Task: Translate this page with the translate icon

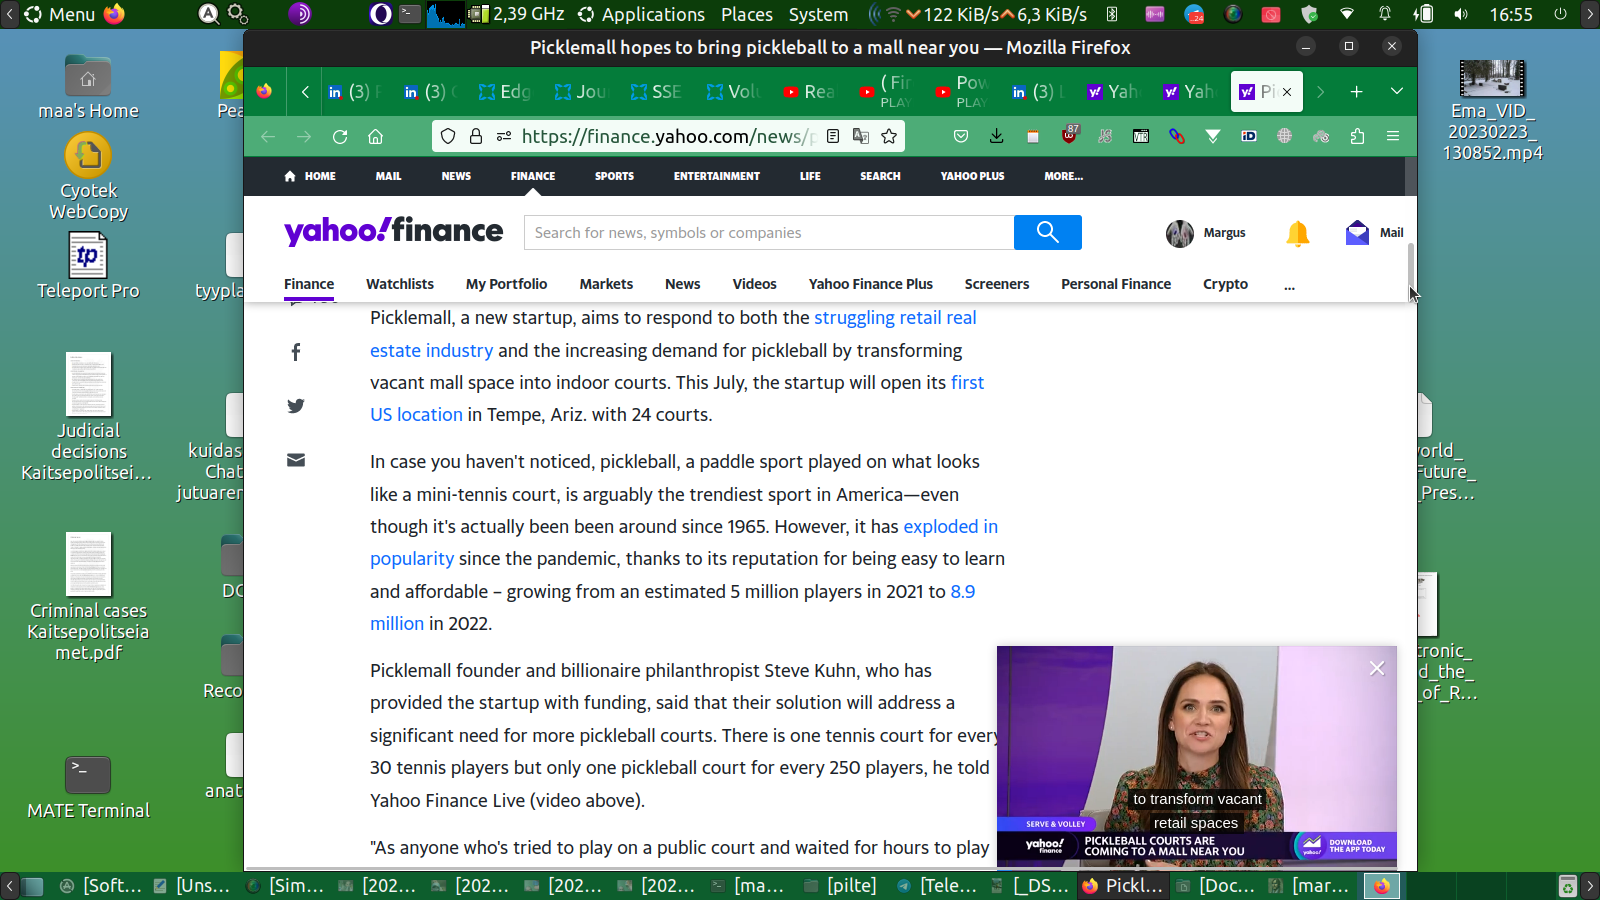Action: click(x=861, y=136)
